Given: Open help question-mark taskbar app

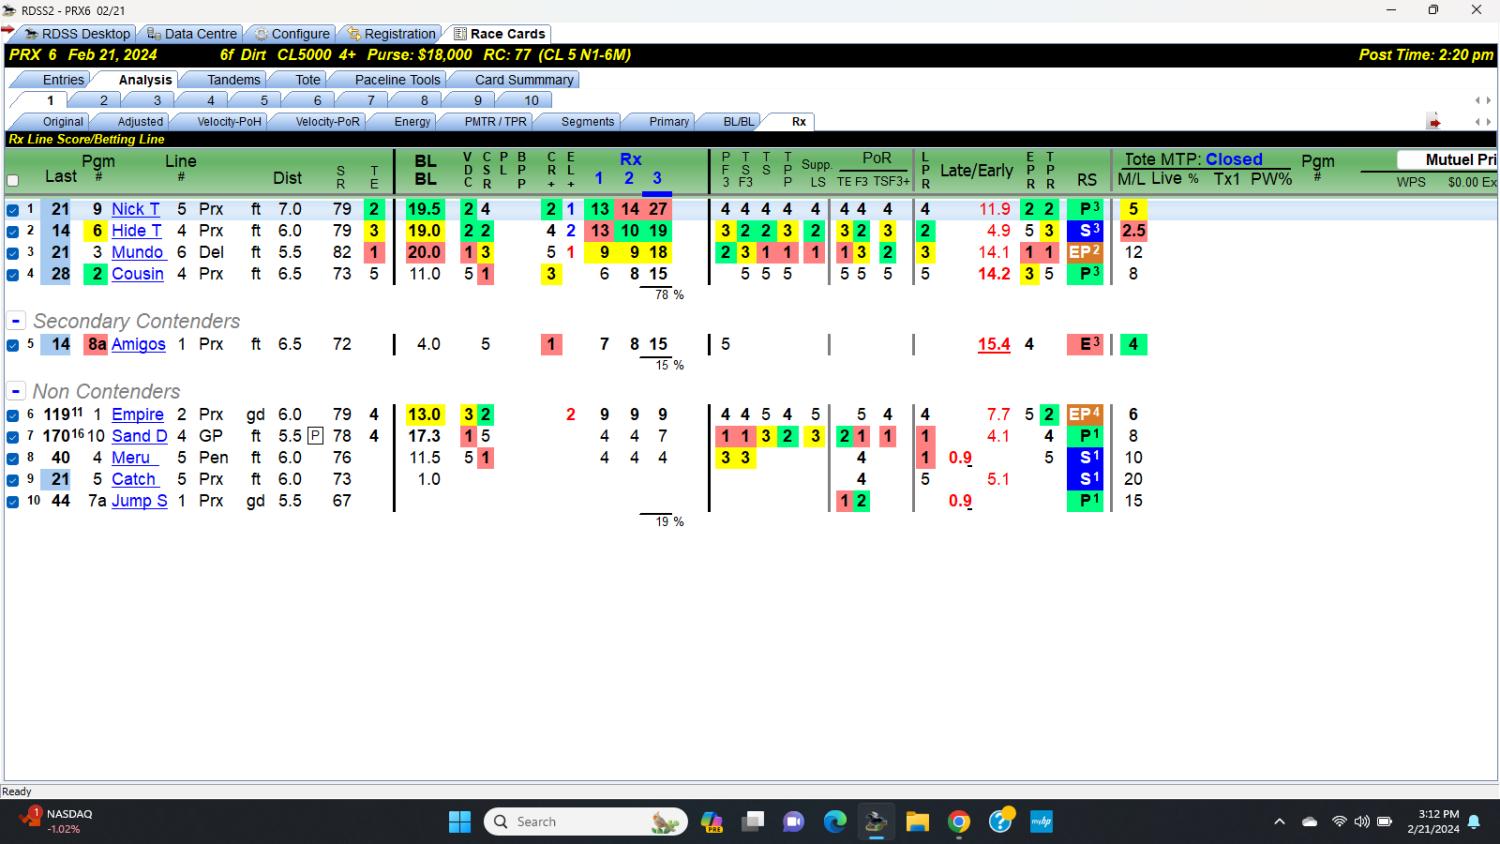Looking at the screenshot, I should pyautogui.click(x=1001, y=822).
